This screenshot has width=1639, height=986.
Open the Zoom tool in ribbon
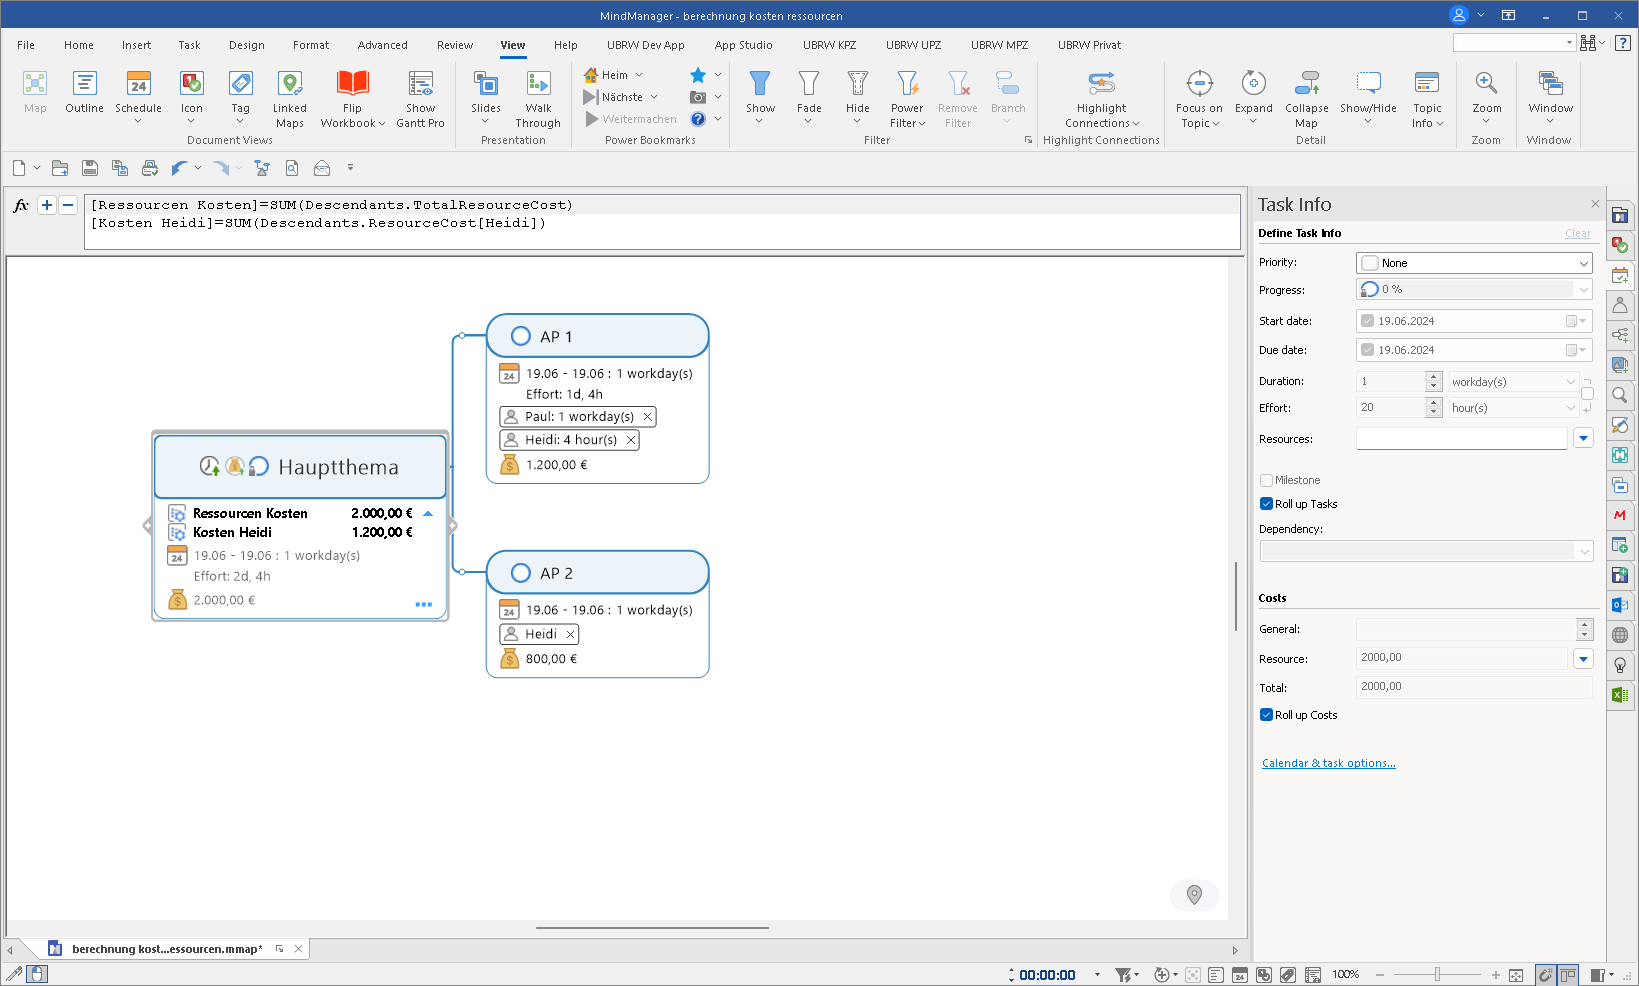tap(1486, 97)
